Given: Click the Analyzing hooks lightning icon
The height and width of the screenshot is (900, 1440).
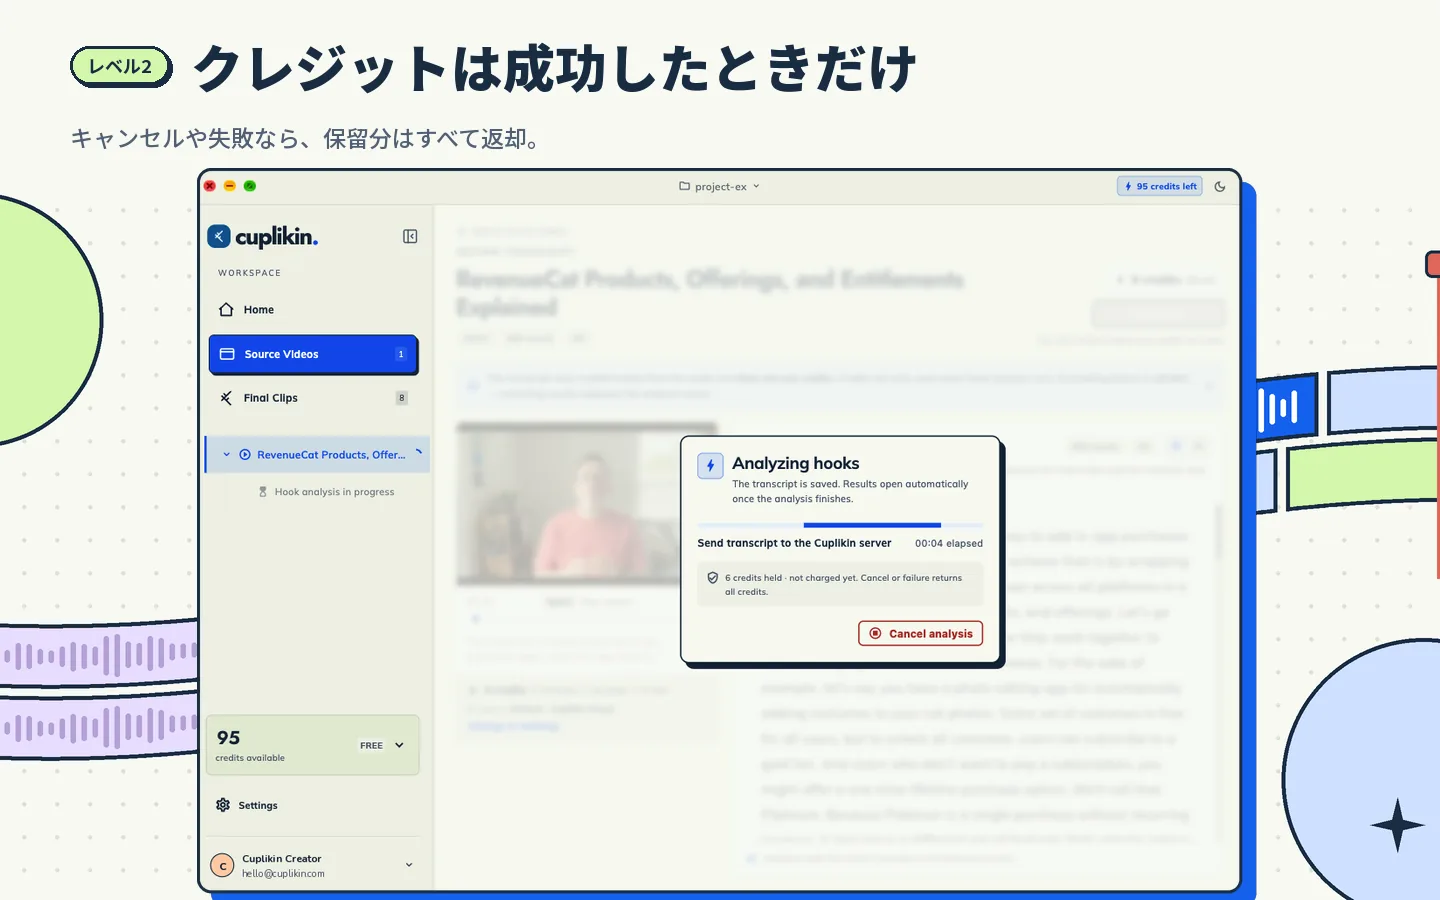Looking at the screenshot, I should [710, 465].
